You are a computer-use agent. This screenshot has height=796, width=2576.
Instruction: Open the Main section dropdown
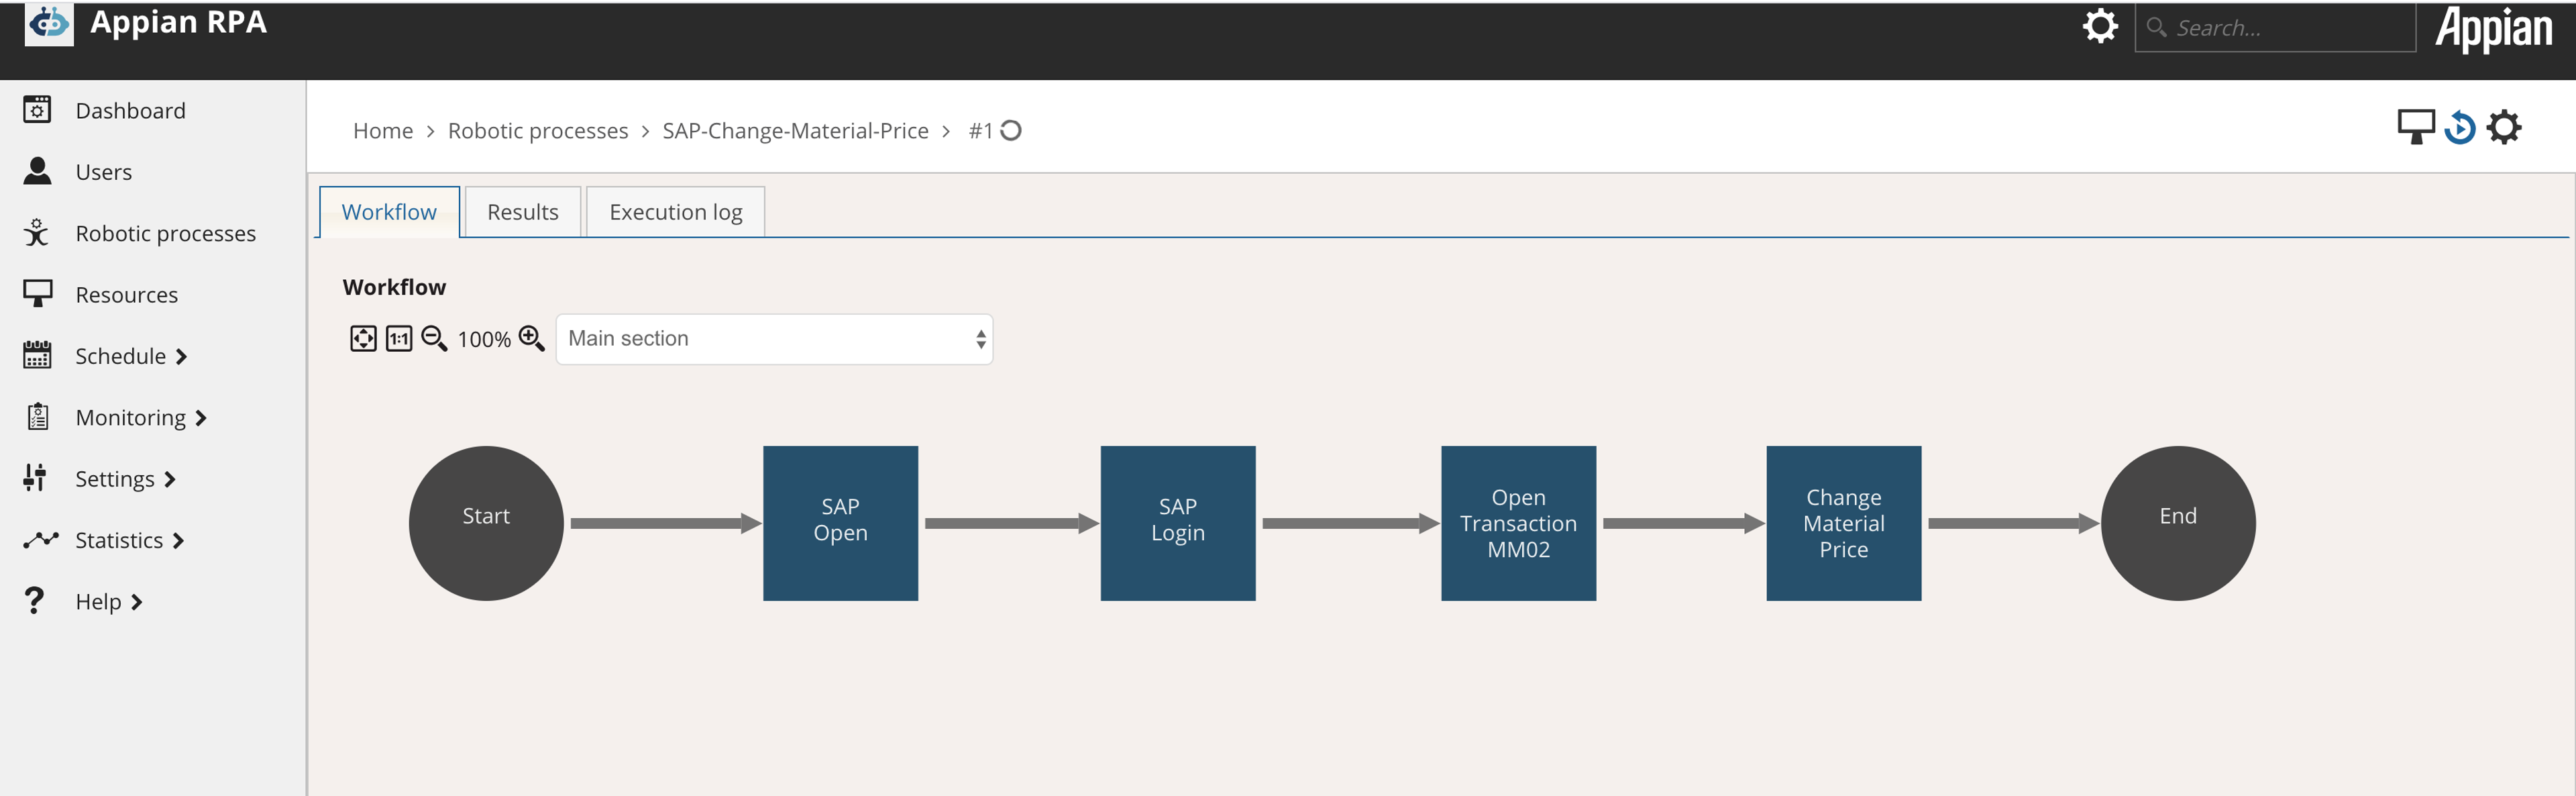774,339
